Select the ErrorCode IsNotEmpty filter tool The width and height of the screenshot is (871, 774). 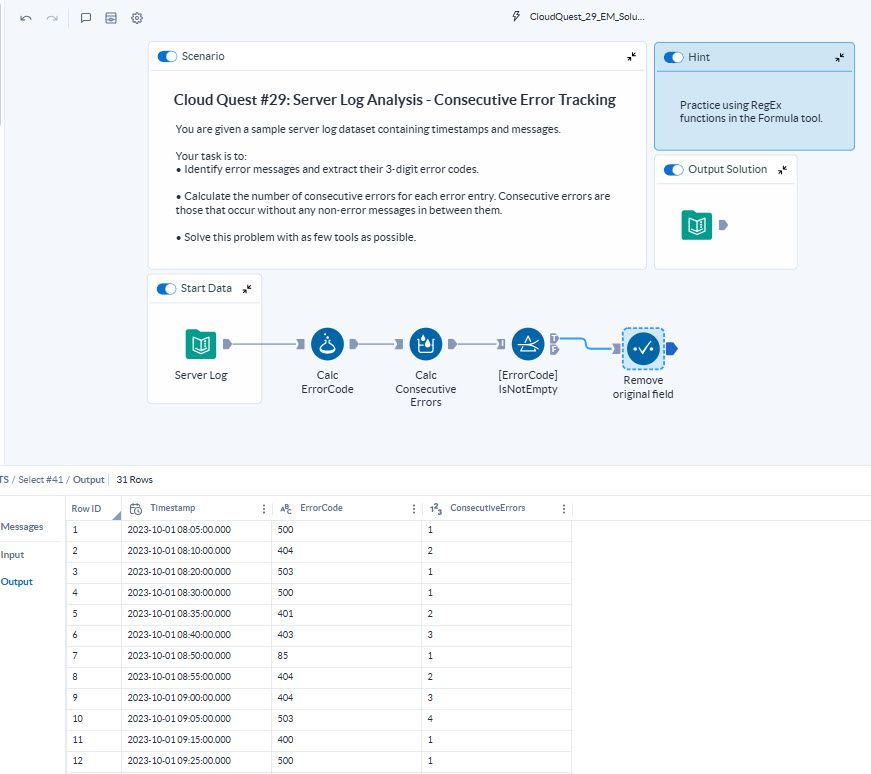(528, 344)
